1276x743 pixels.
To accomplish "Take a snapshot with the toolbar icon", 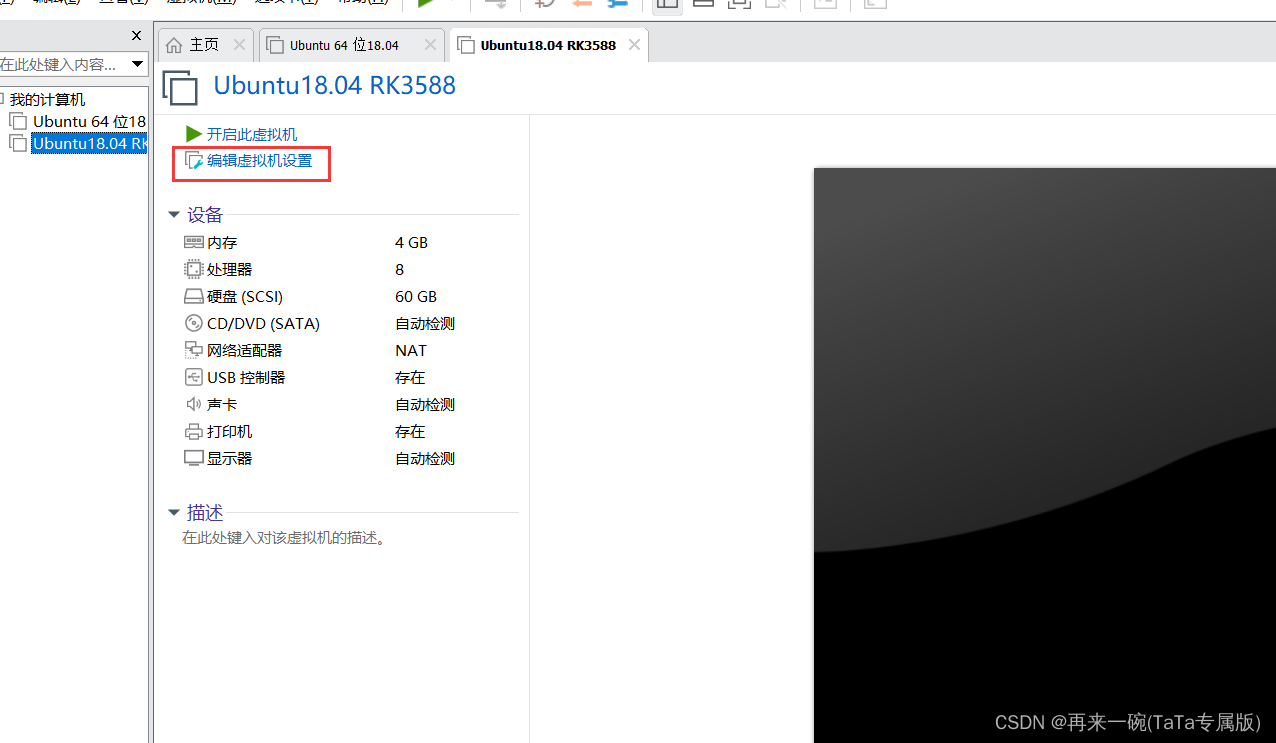I will point(545,5).
